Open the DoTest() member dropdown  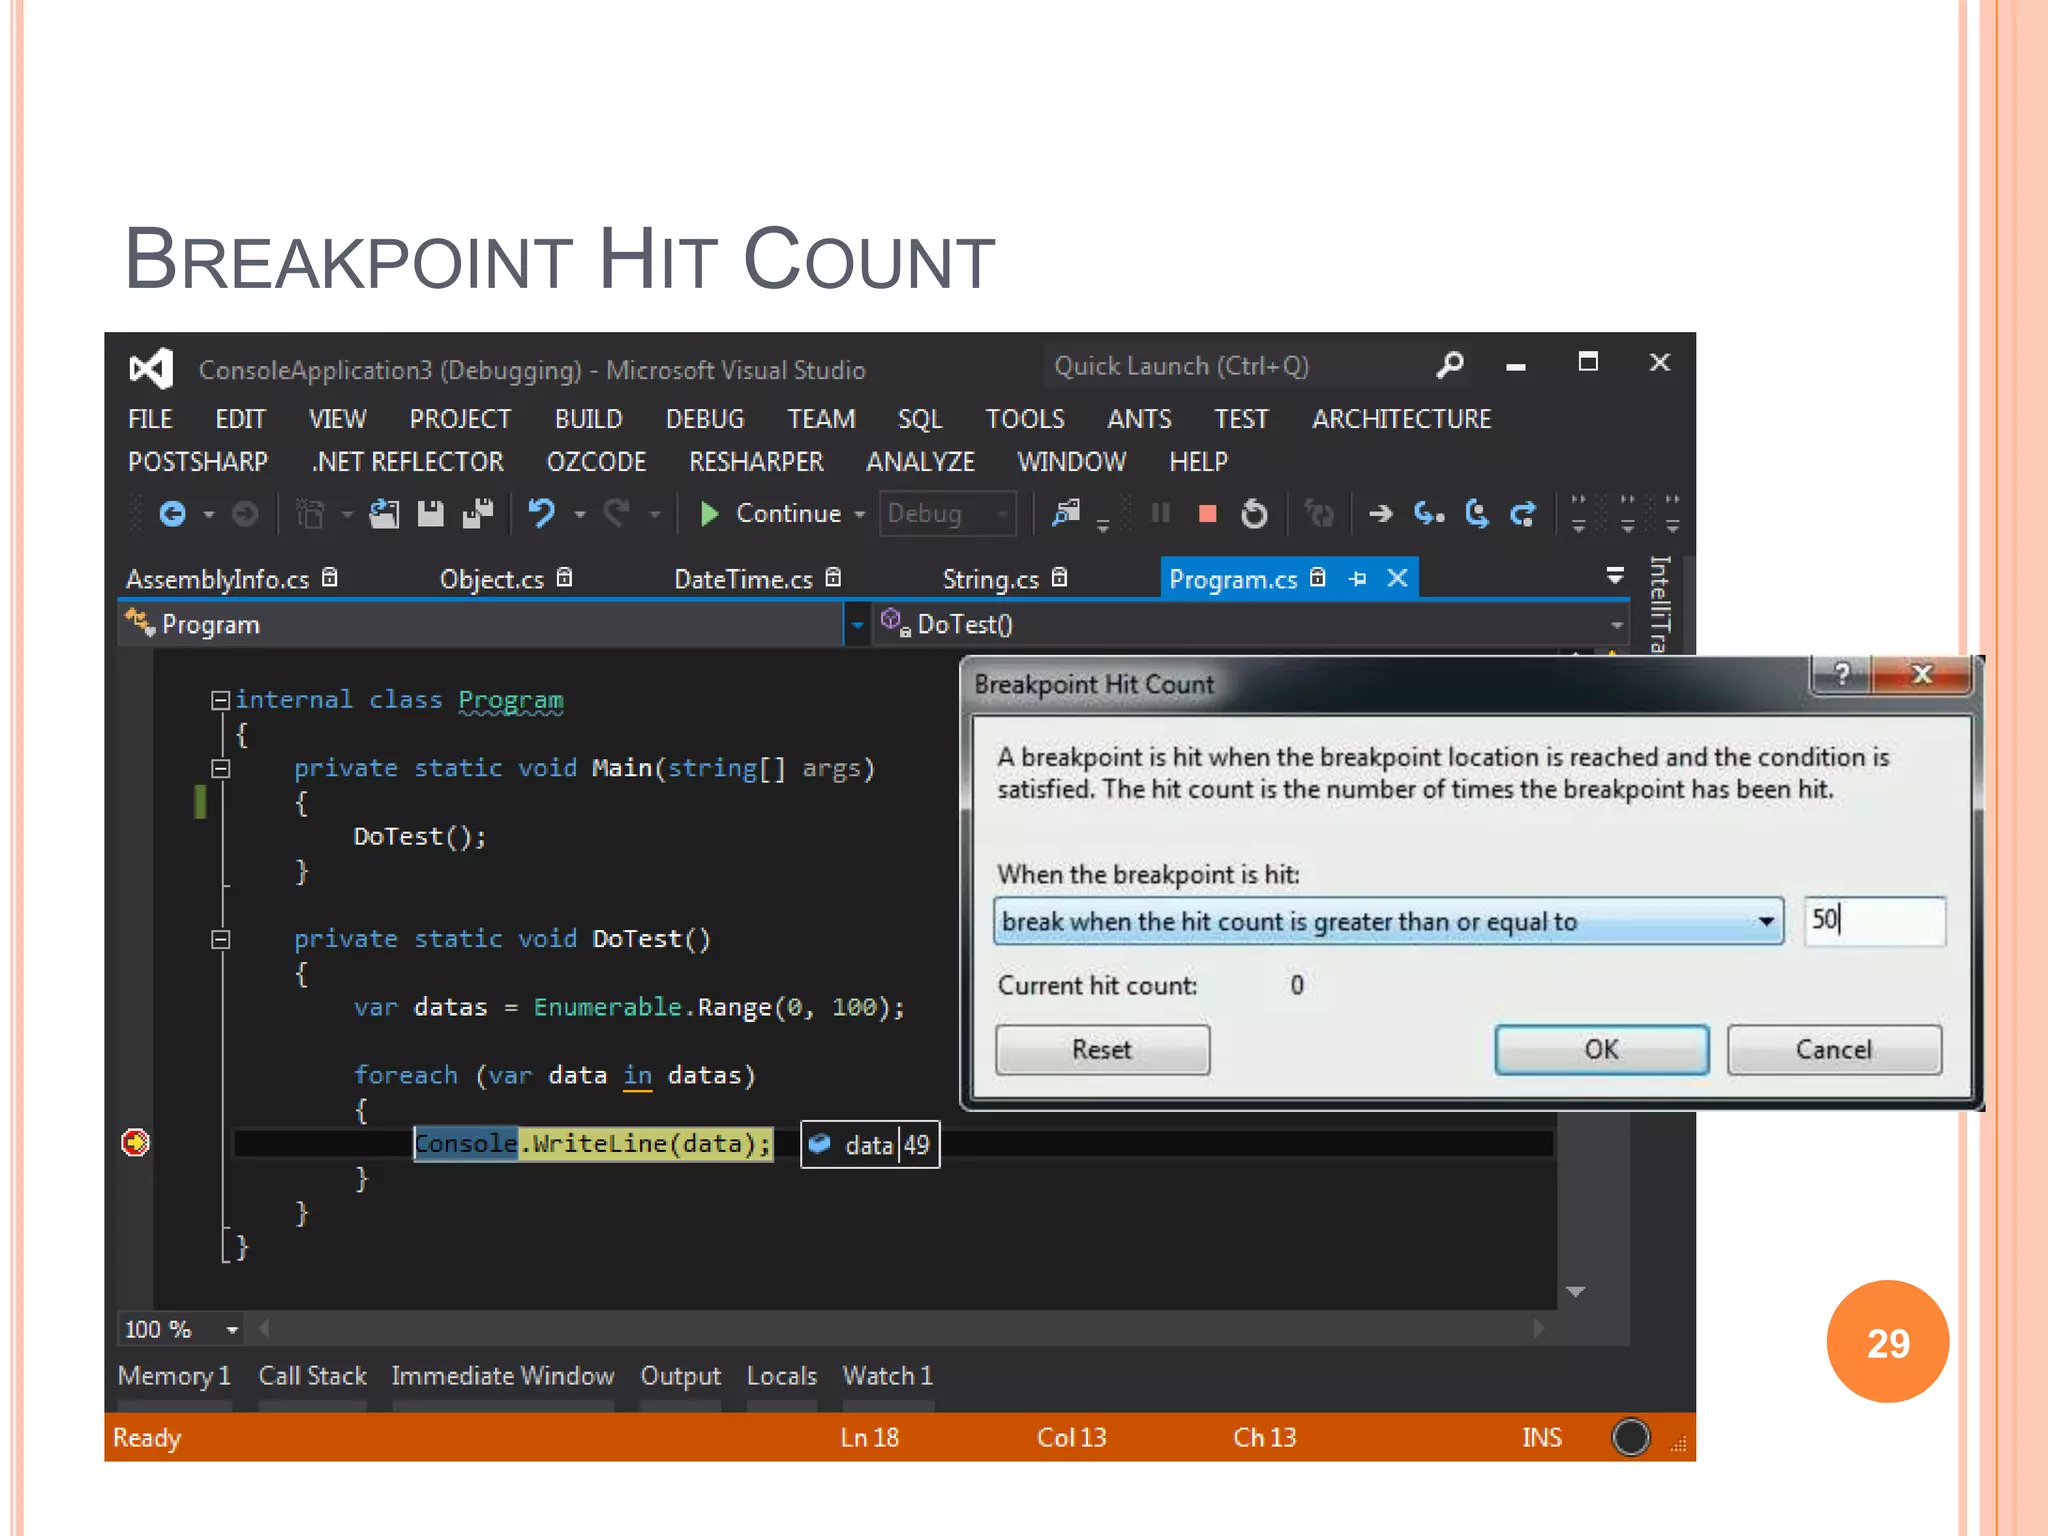click(1616, 625)
